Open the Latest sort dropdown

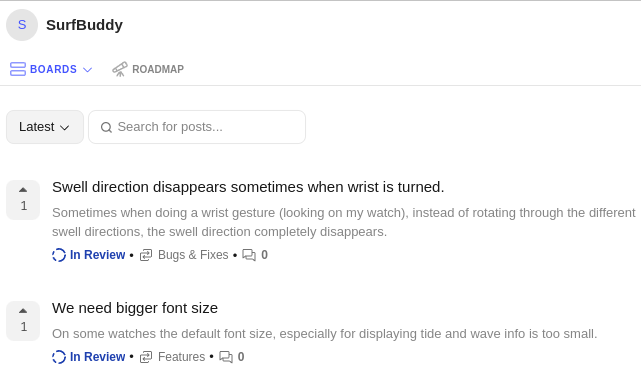(45, 127)
